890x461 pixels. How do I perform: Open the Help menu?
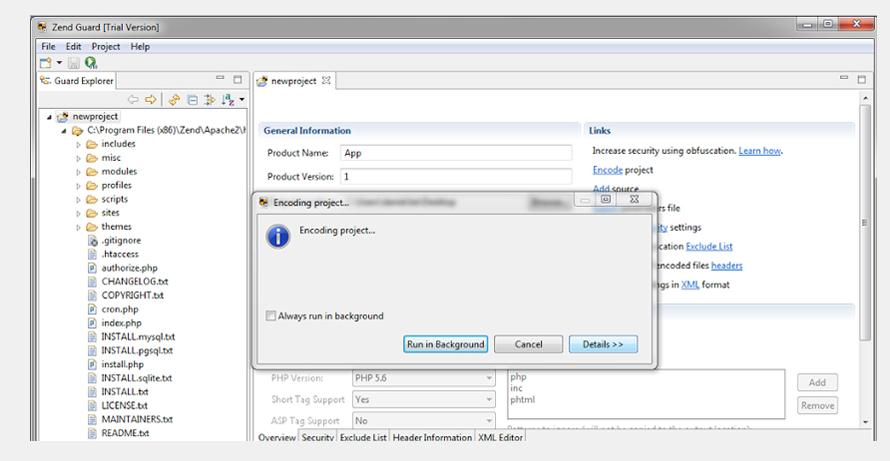140,47
